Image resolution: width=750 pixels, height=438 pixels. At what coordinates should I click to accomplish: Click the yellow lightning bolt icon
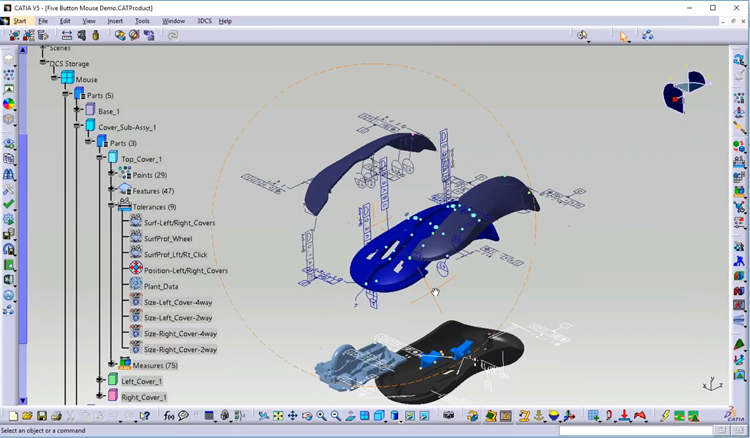click(x=665, y=416)
